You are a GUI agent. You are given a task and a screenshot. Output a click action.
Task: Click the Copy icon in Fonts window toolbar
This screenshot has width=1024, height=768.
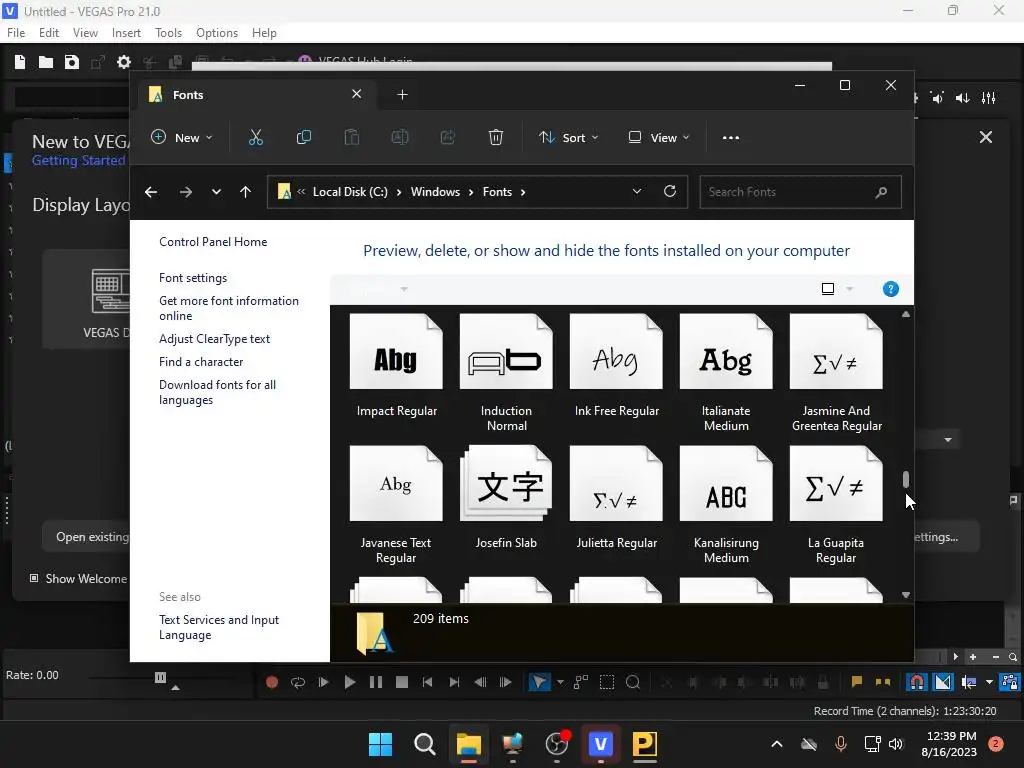[304, 138]
